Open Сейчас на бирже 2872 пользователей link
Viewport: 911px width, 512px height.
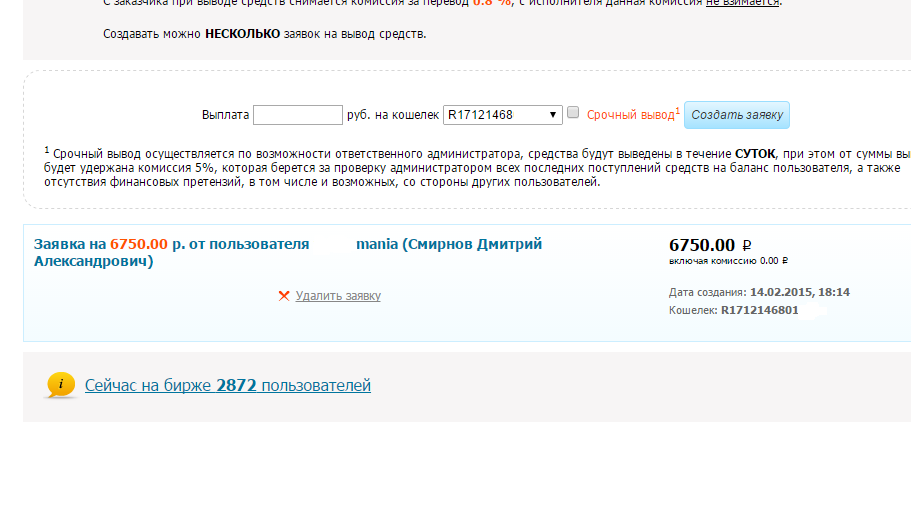228,385
